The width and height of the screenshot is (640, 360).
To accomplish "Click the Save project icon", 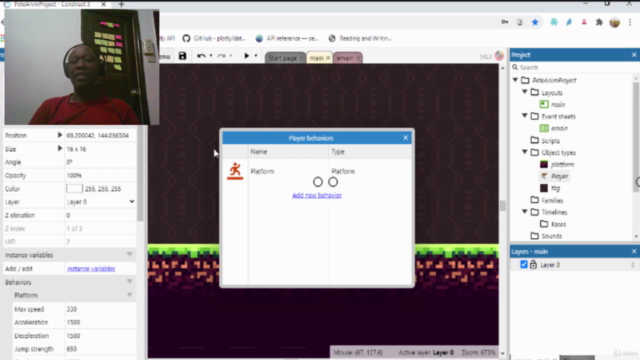I will coord(182,56).
